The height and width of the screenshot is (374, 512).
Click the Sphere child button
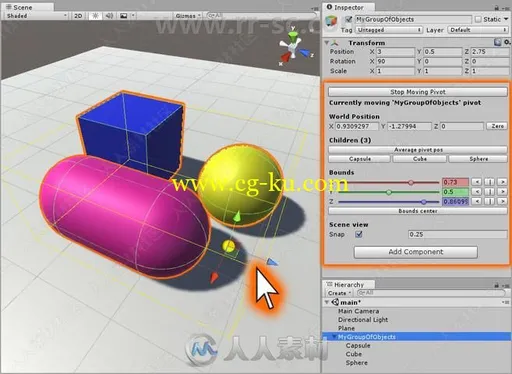(x=478, y=159)
